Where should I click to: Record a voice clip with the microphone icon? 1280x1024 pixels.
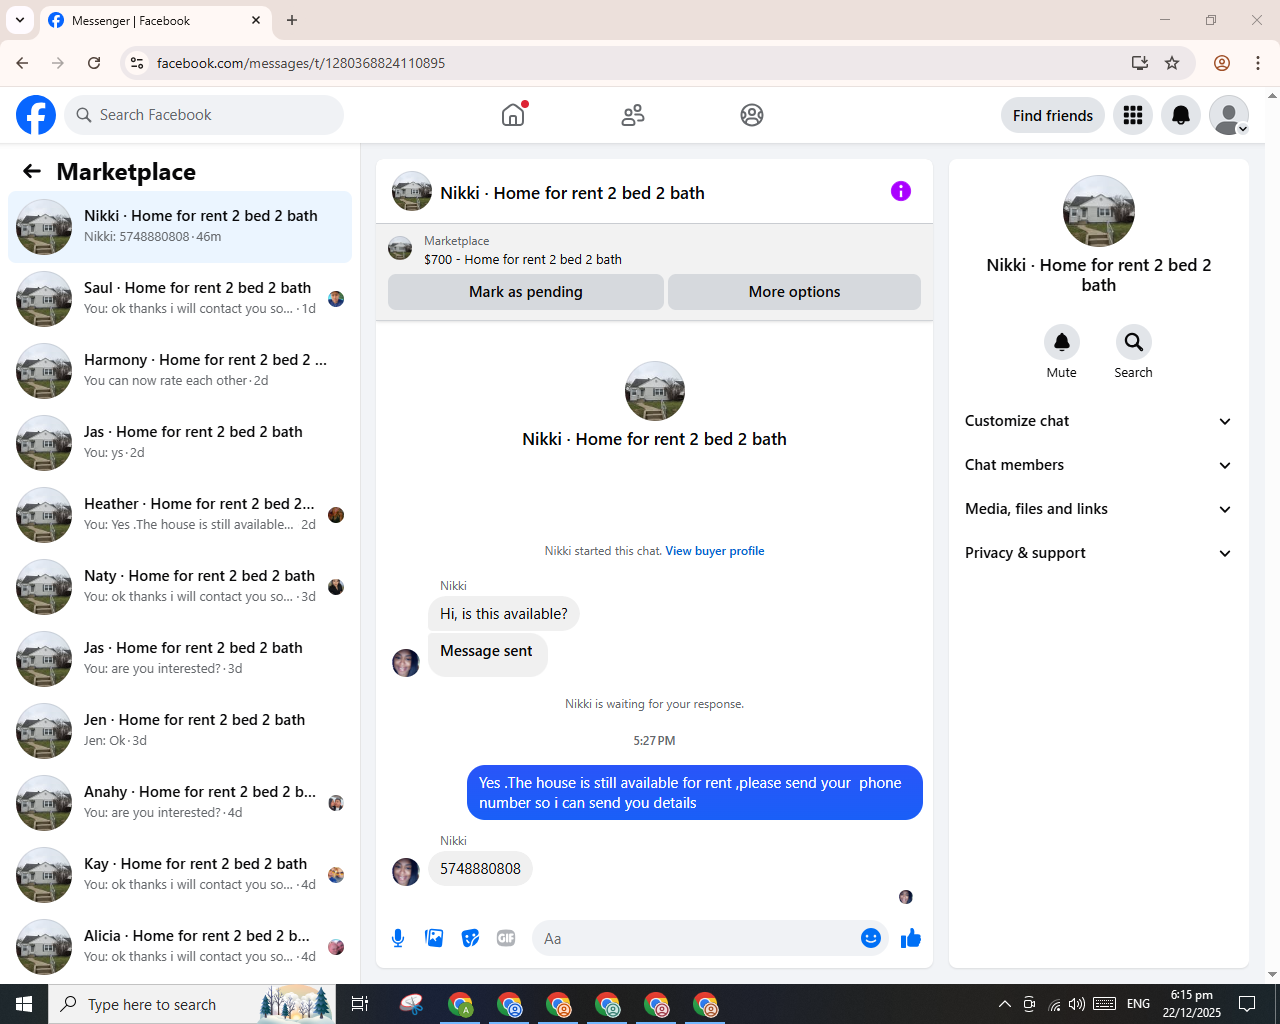pyautogui.click(x=398, y=938)
